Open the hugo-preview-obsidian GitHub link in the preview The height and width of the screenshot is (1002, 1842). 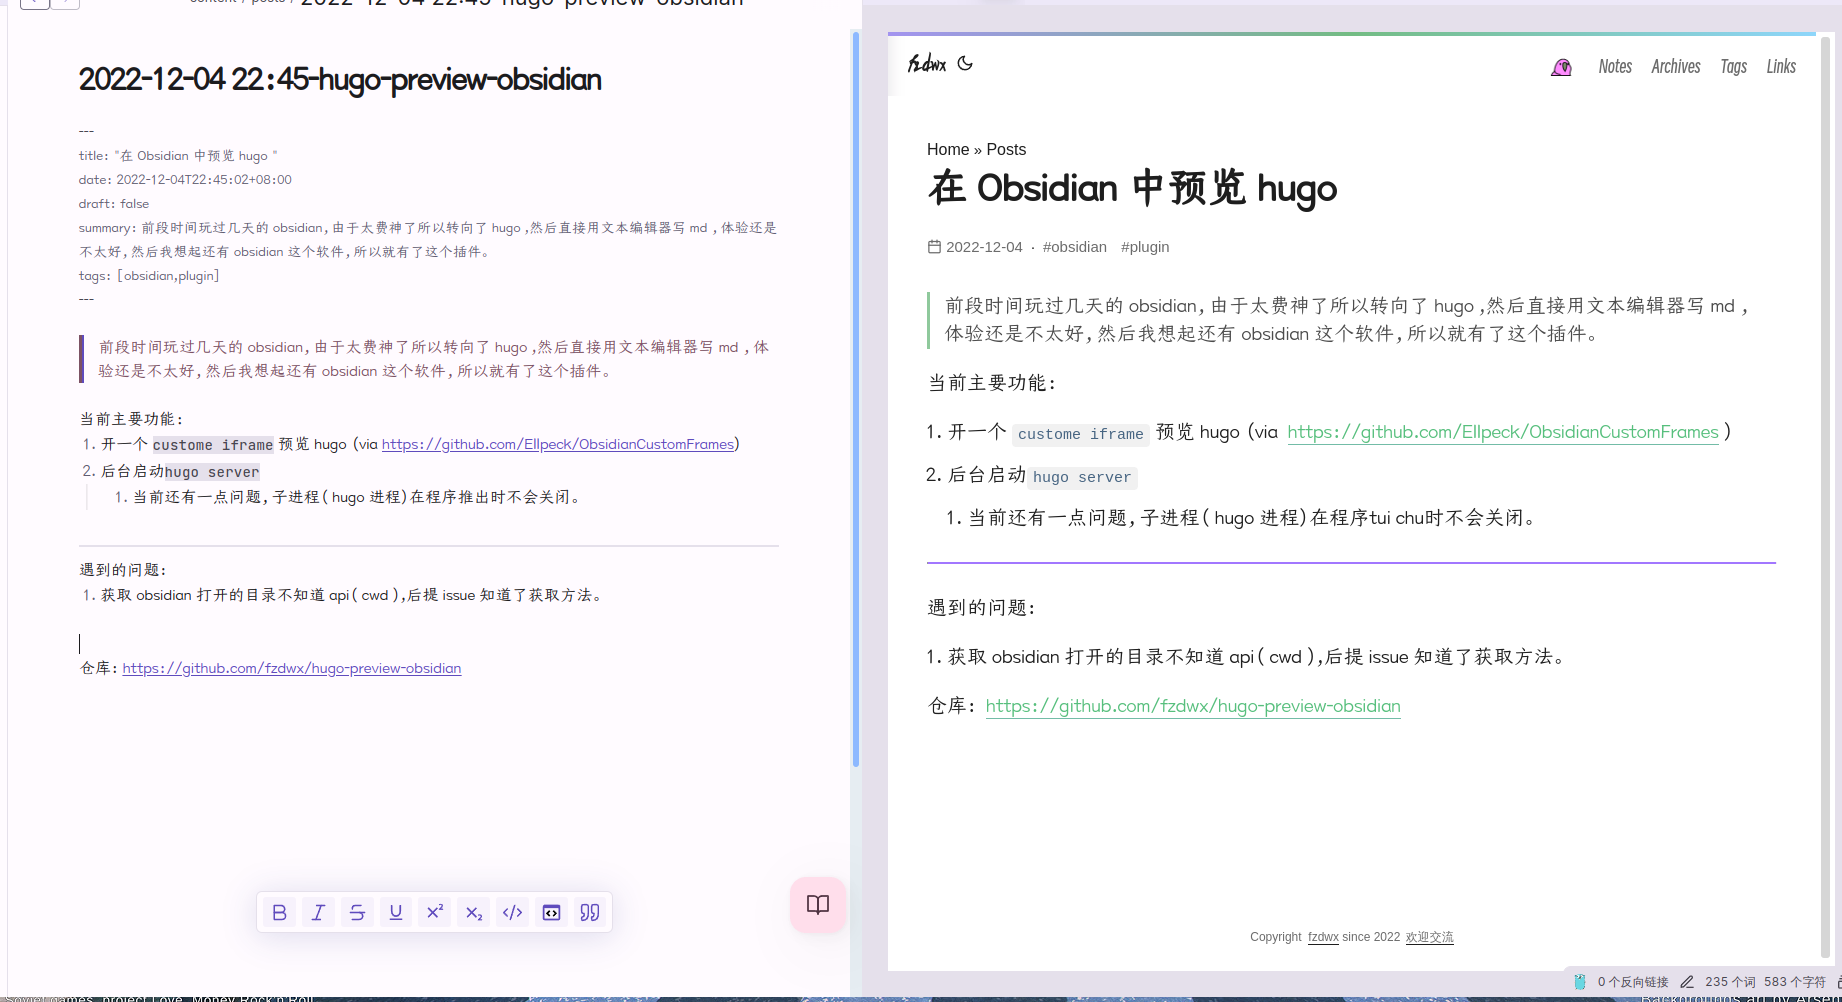(1192, 706)
